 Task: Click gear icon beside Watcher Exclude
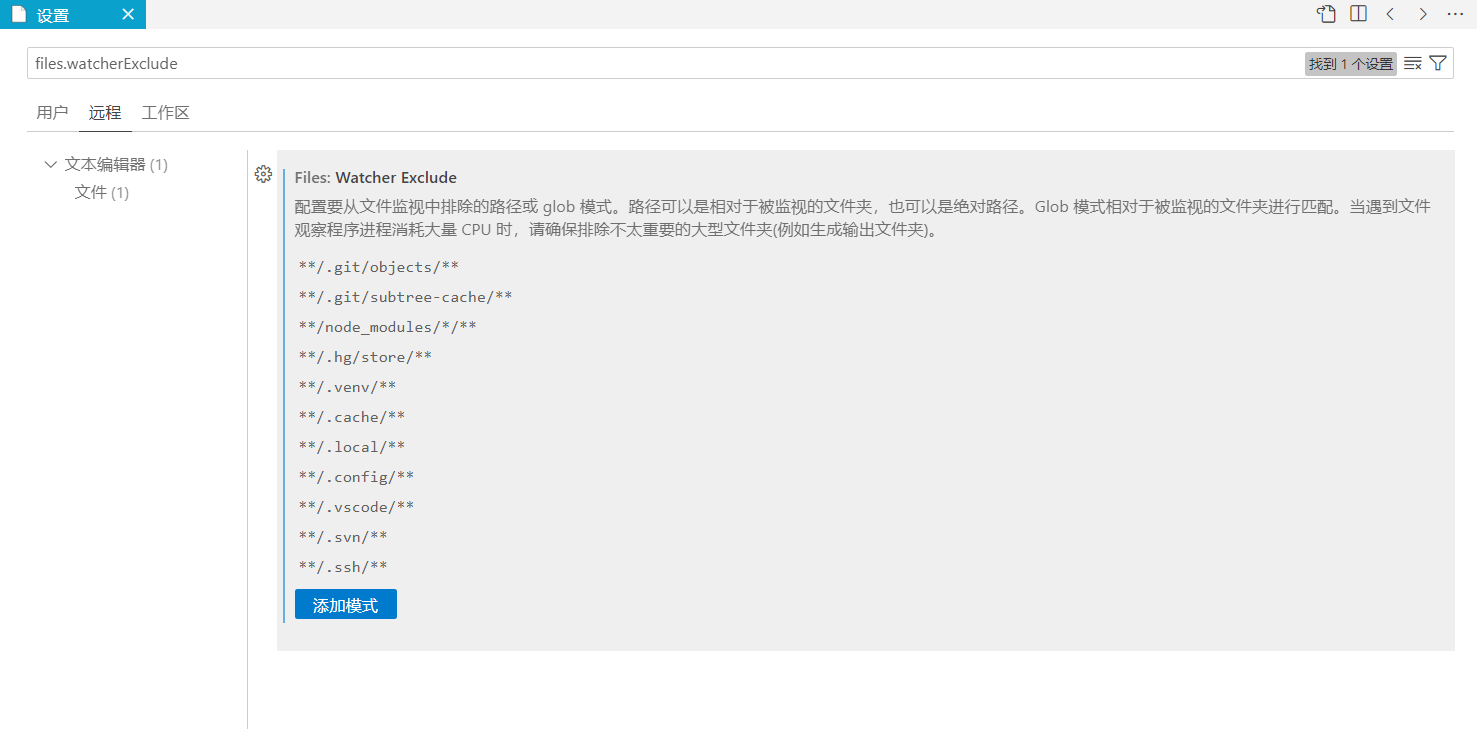pyautogui.click(x=263, y=174)
